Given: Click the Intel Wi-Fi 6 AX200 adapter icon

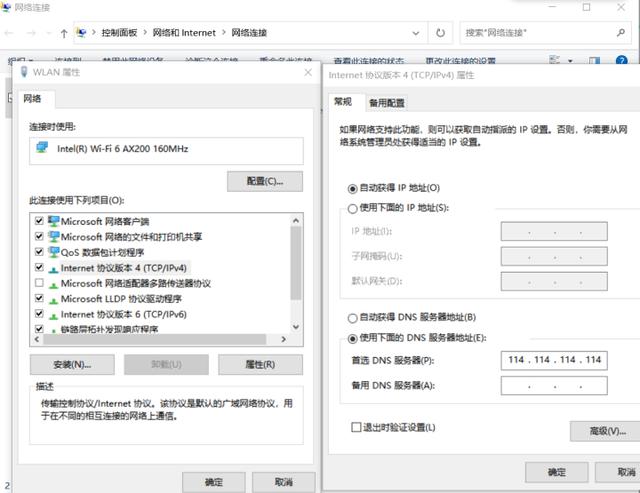Looking at the screenshot, I should 42,148.
